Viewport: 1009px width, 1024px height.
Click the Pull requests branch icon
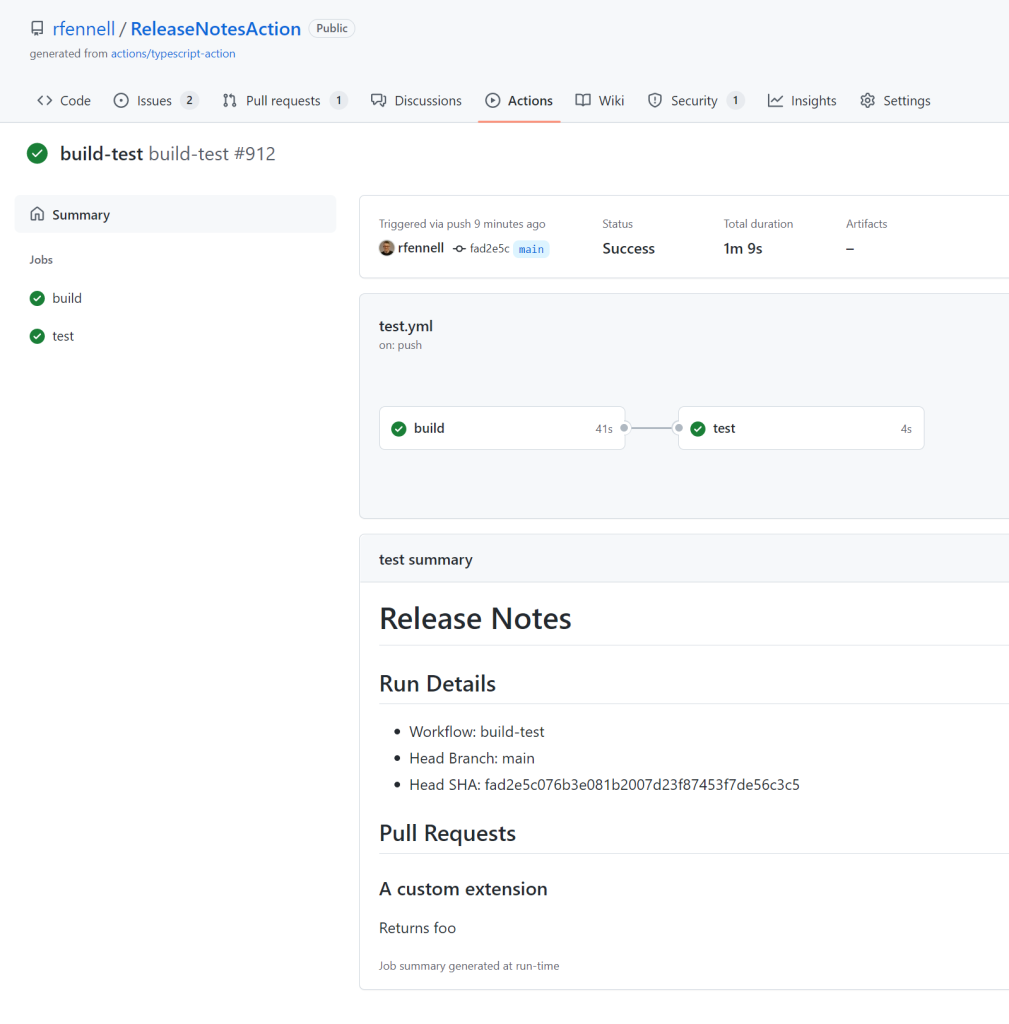click(229, 101)
